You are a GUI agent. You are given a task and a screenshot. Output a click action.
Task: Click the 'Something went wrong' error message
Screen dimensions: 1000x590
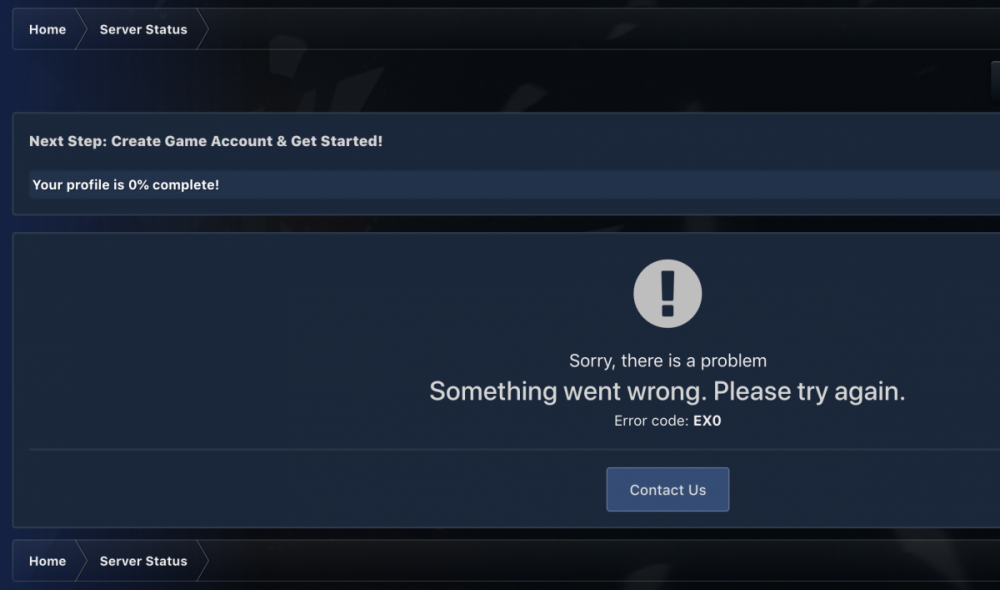point(667,391)
